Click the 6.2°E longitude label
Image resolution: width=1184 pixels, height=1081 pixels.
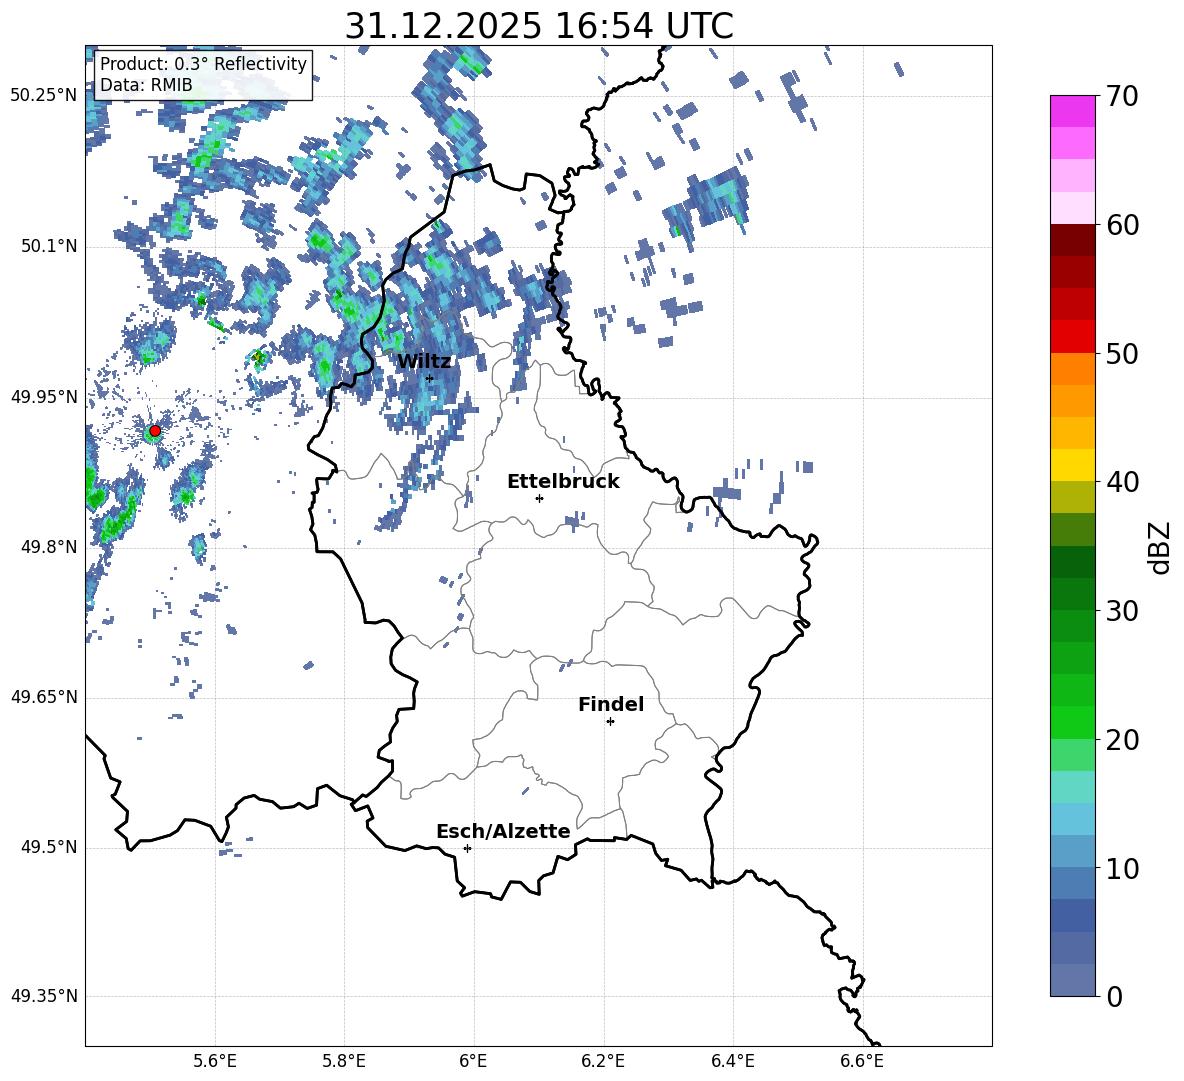(603, 1061)
